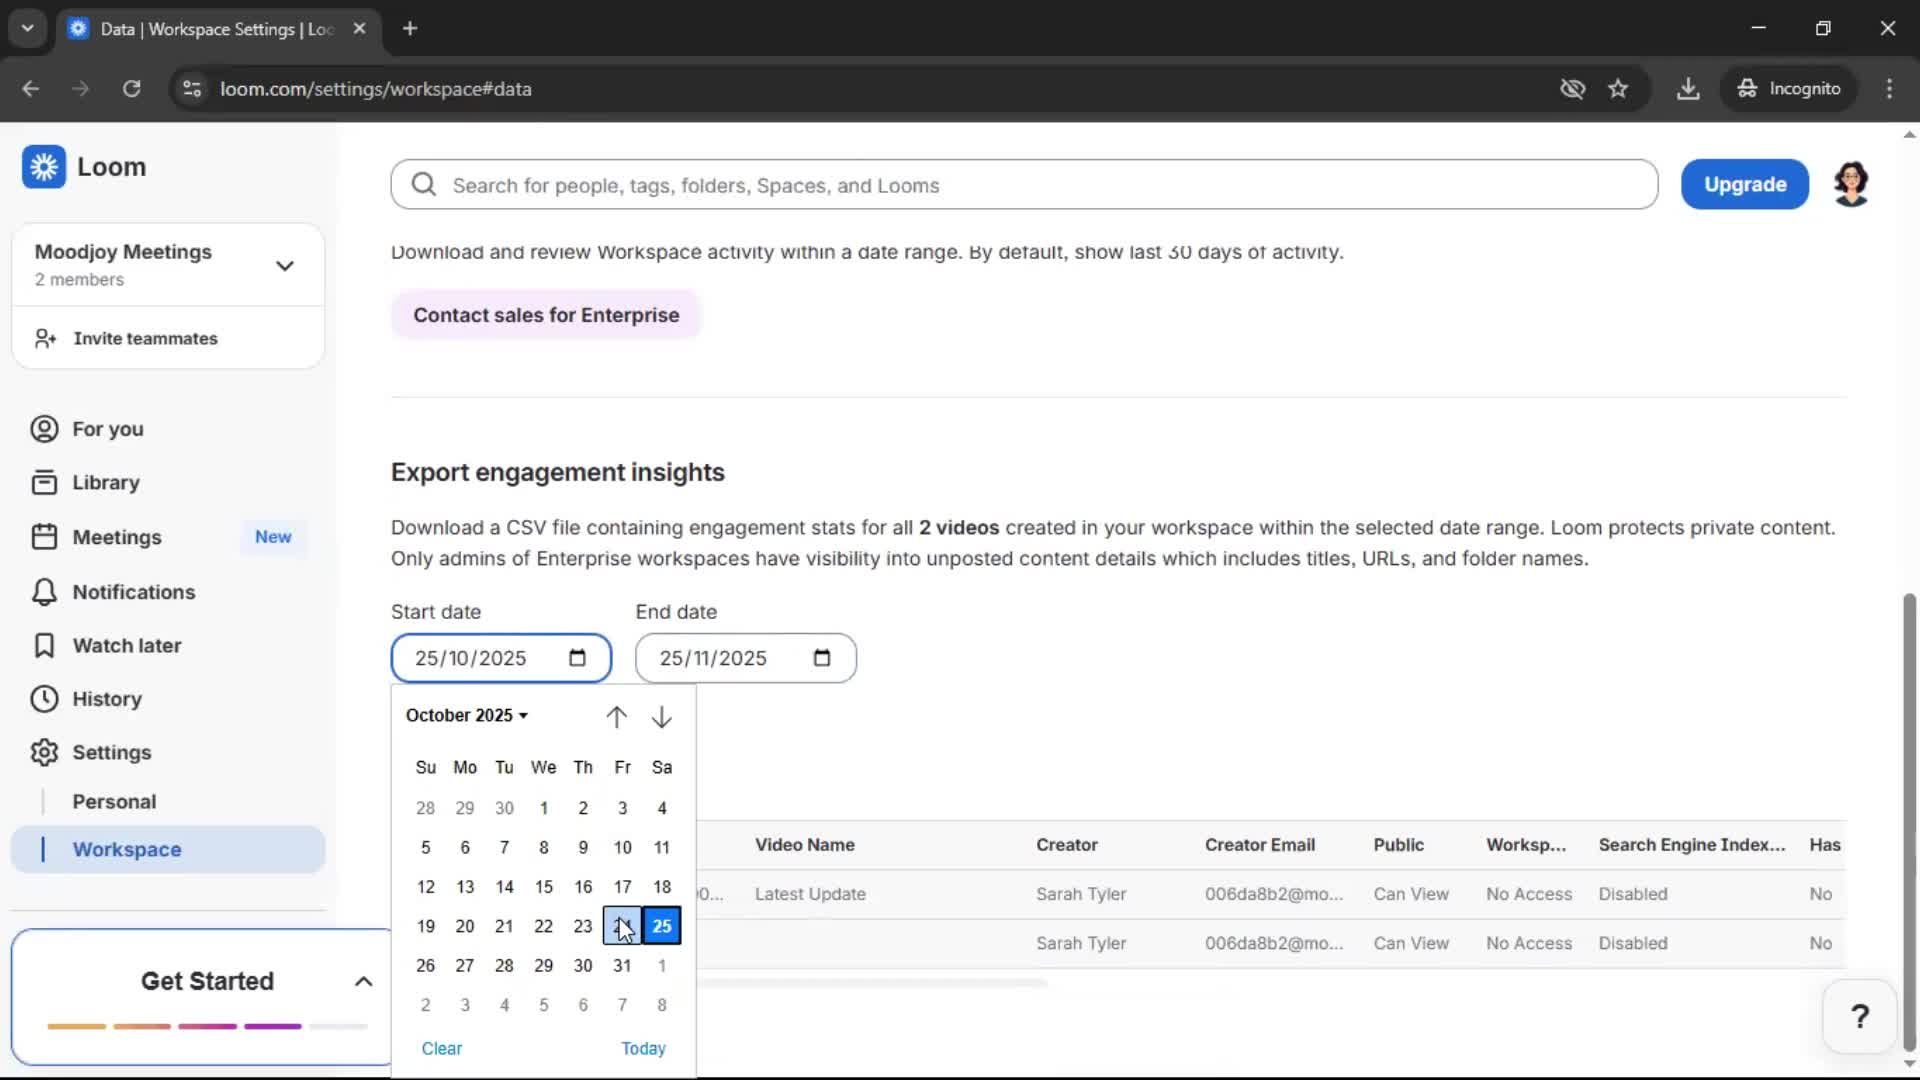This screenshot has width=1920, height=1080.
Task: Collapse the Get Started panel
Action: click(363, 981)
